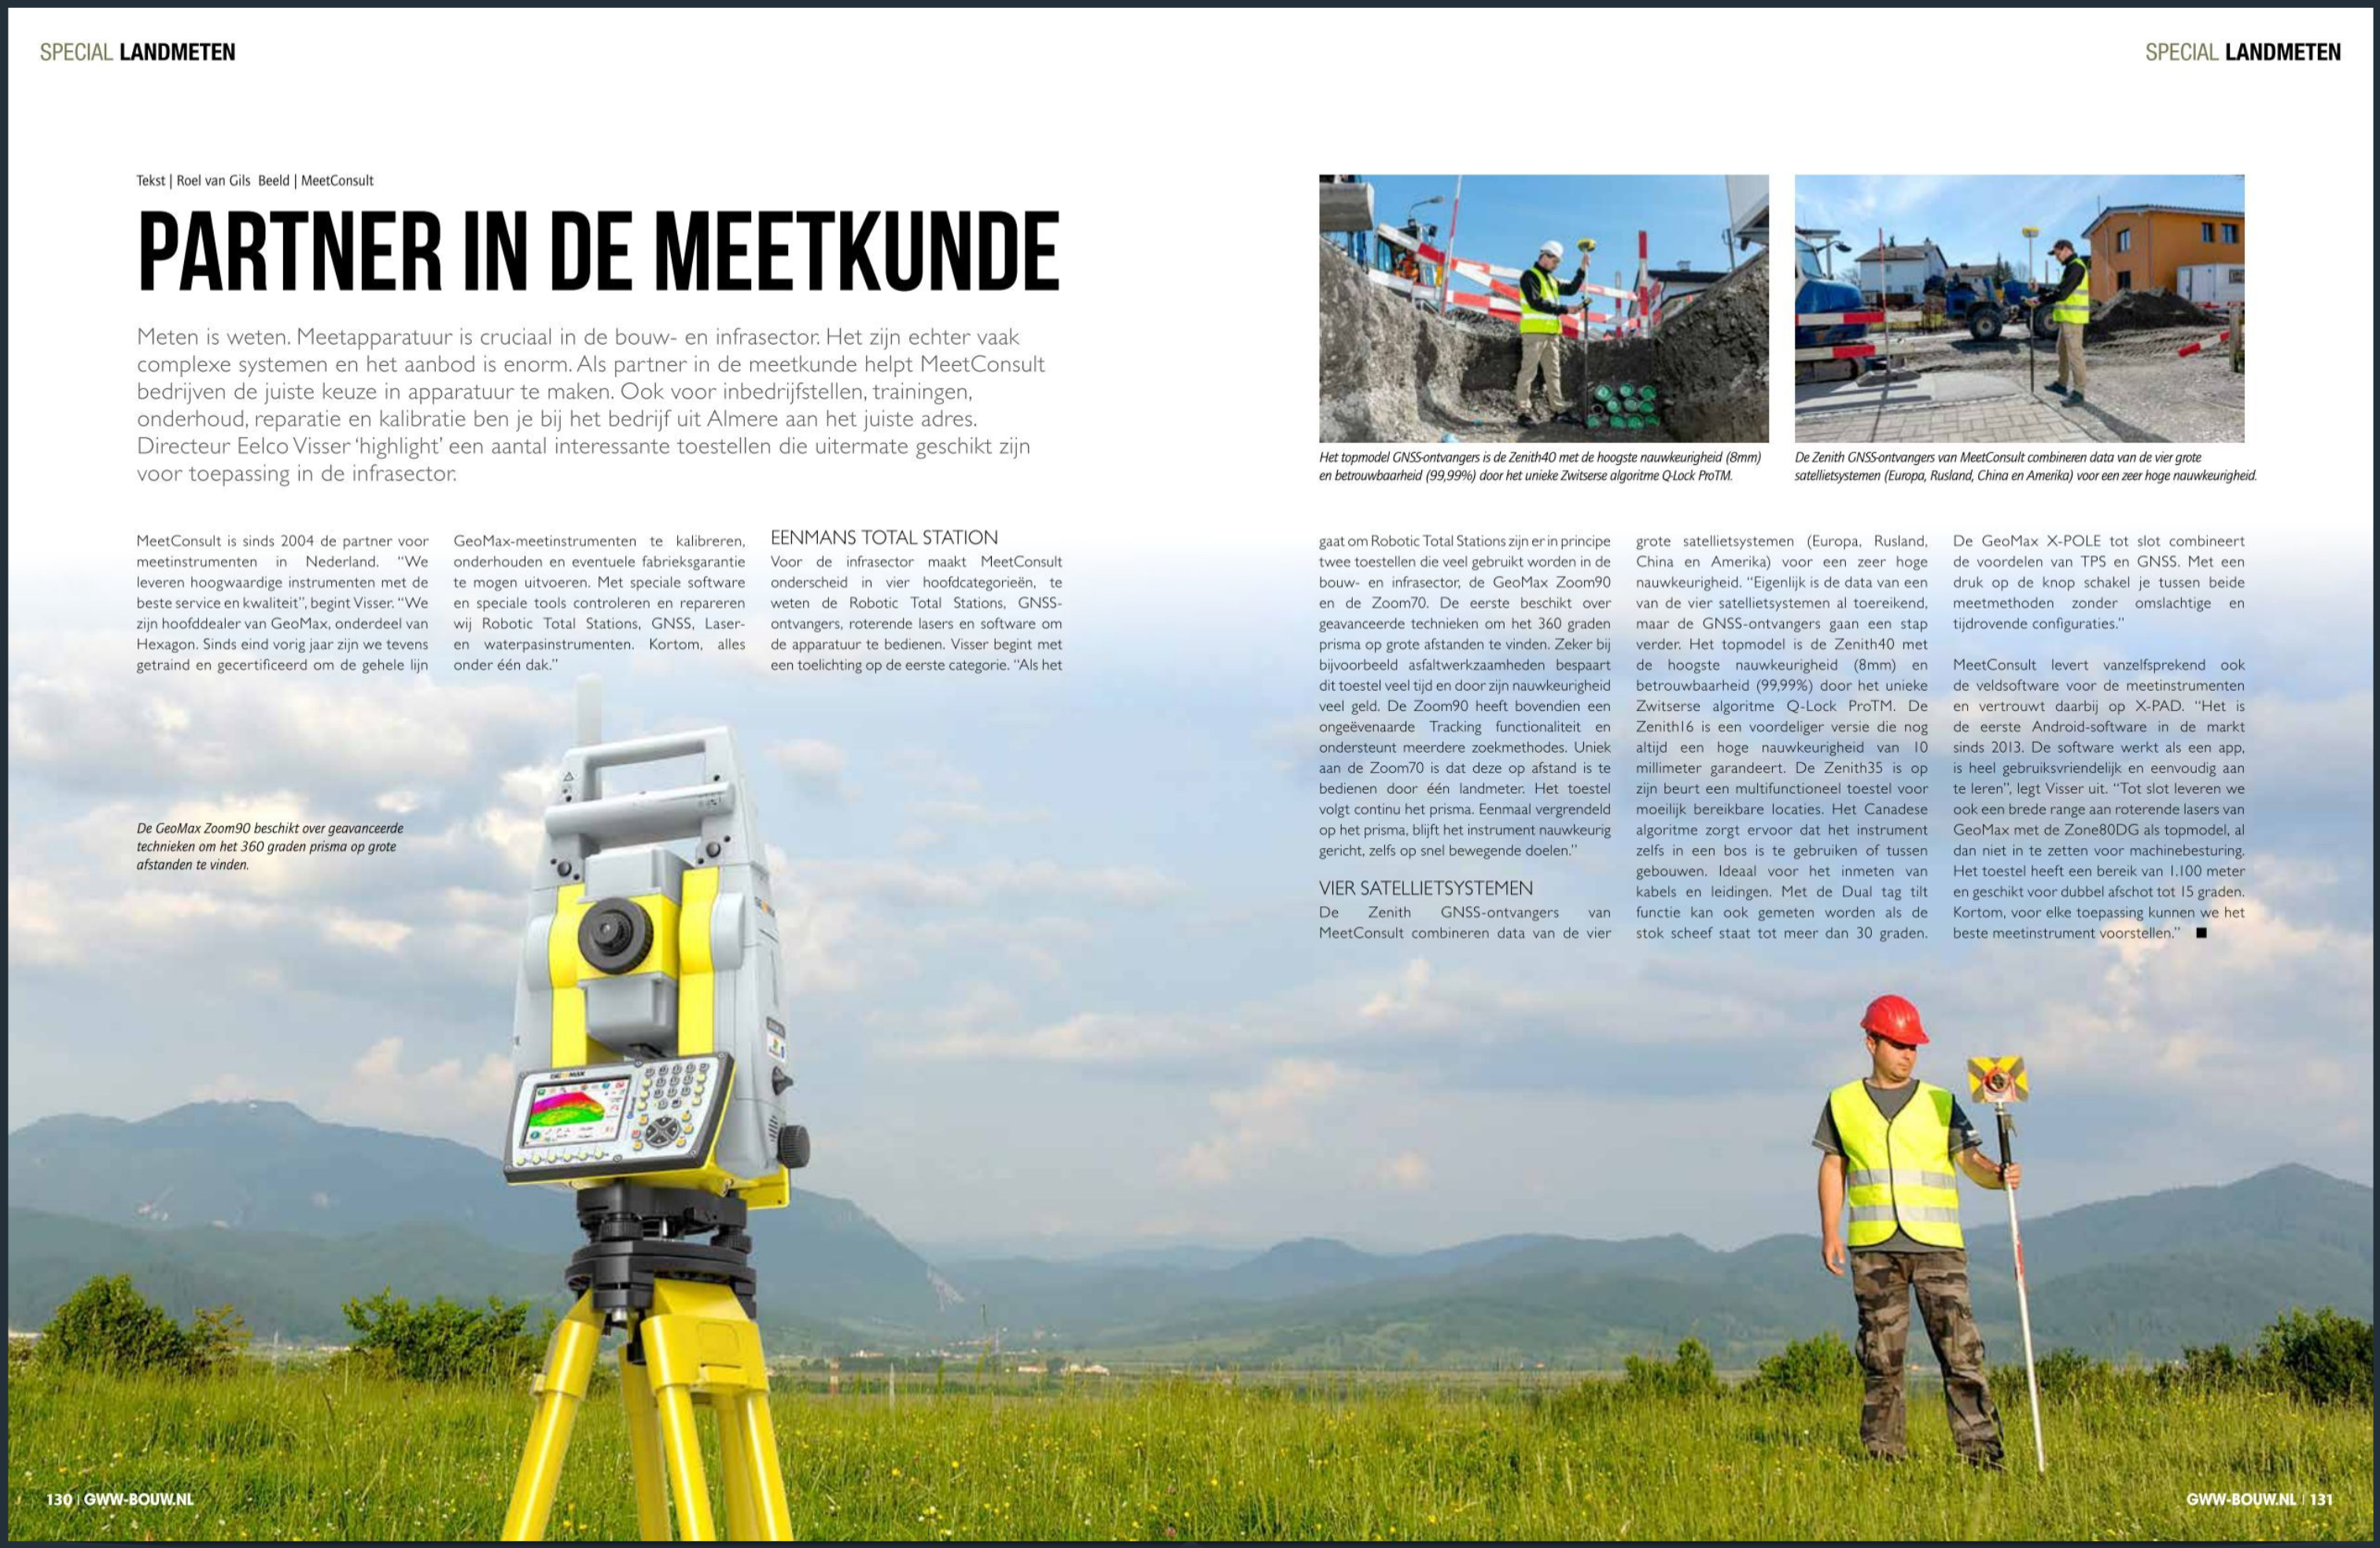Click the total station keypad
Image resolution: width=2380 pixels, height=1548 pixels.
click(x=672, y=1107)
